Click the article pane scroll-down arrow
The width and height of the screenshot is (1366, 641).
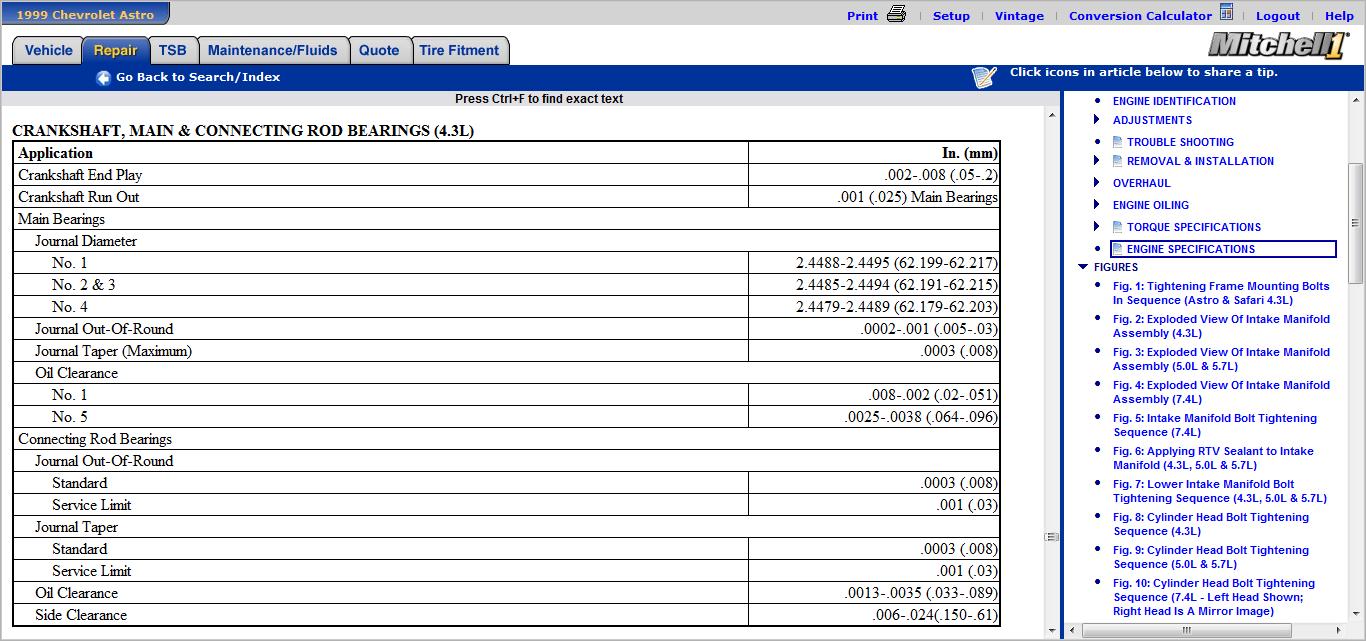1052,630
